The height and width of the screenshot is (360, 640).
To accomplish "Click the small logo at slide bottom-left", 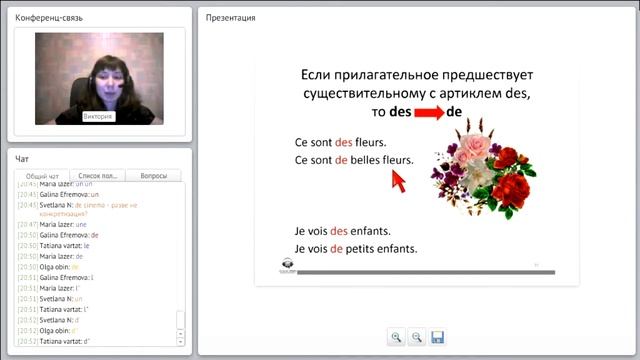I will pos(288,265).
